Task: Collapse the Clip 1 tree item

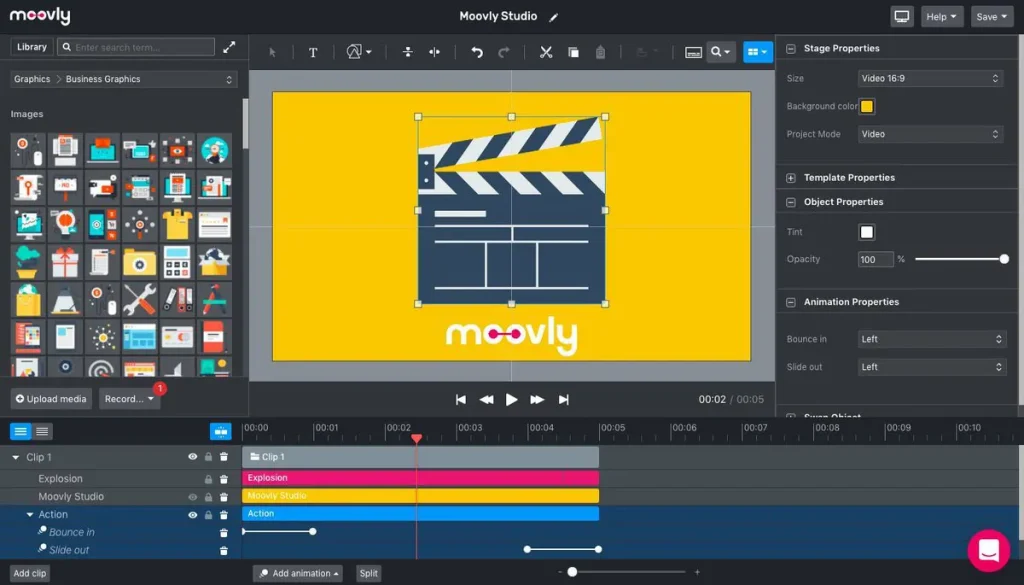Action: tap(16, 458)
